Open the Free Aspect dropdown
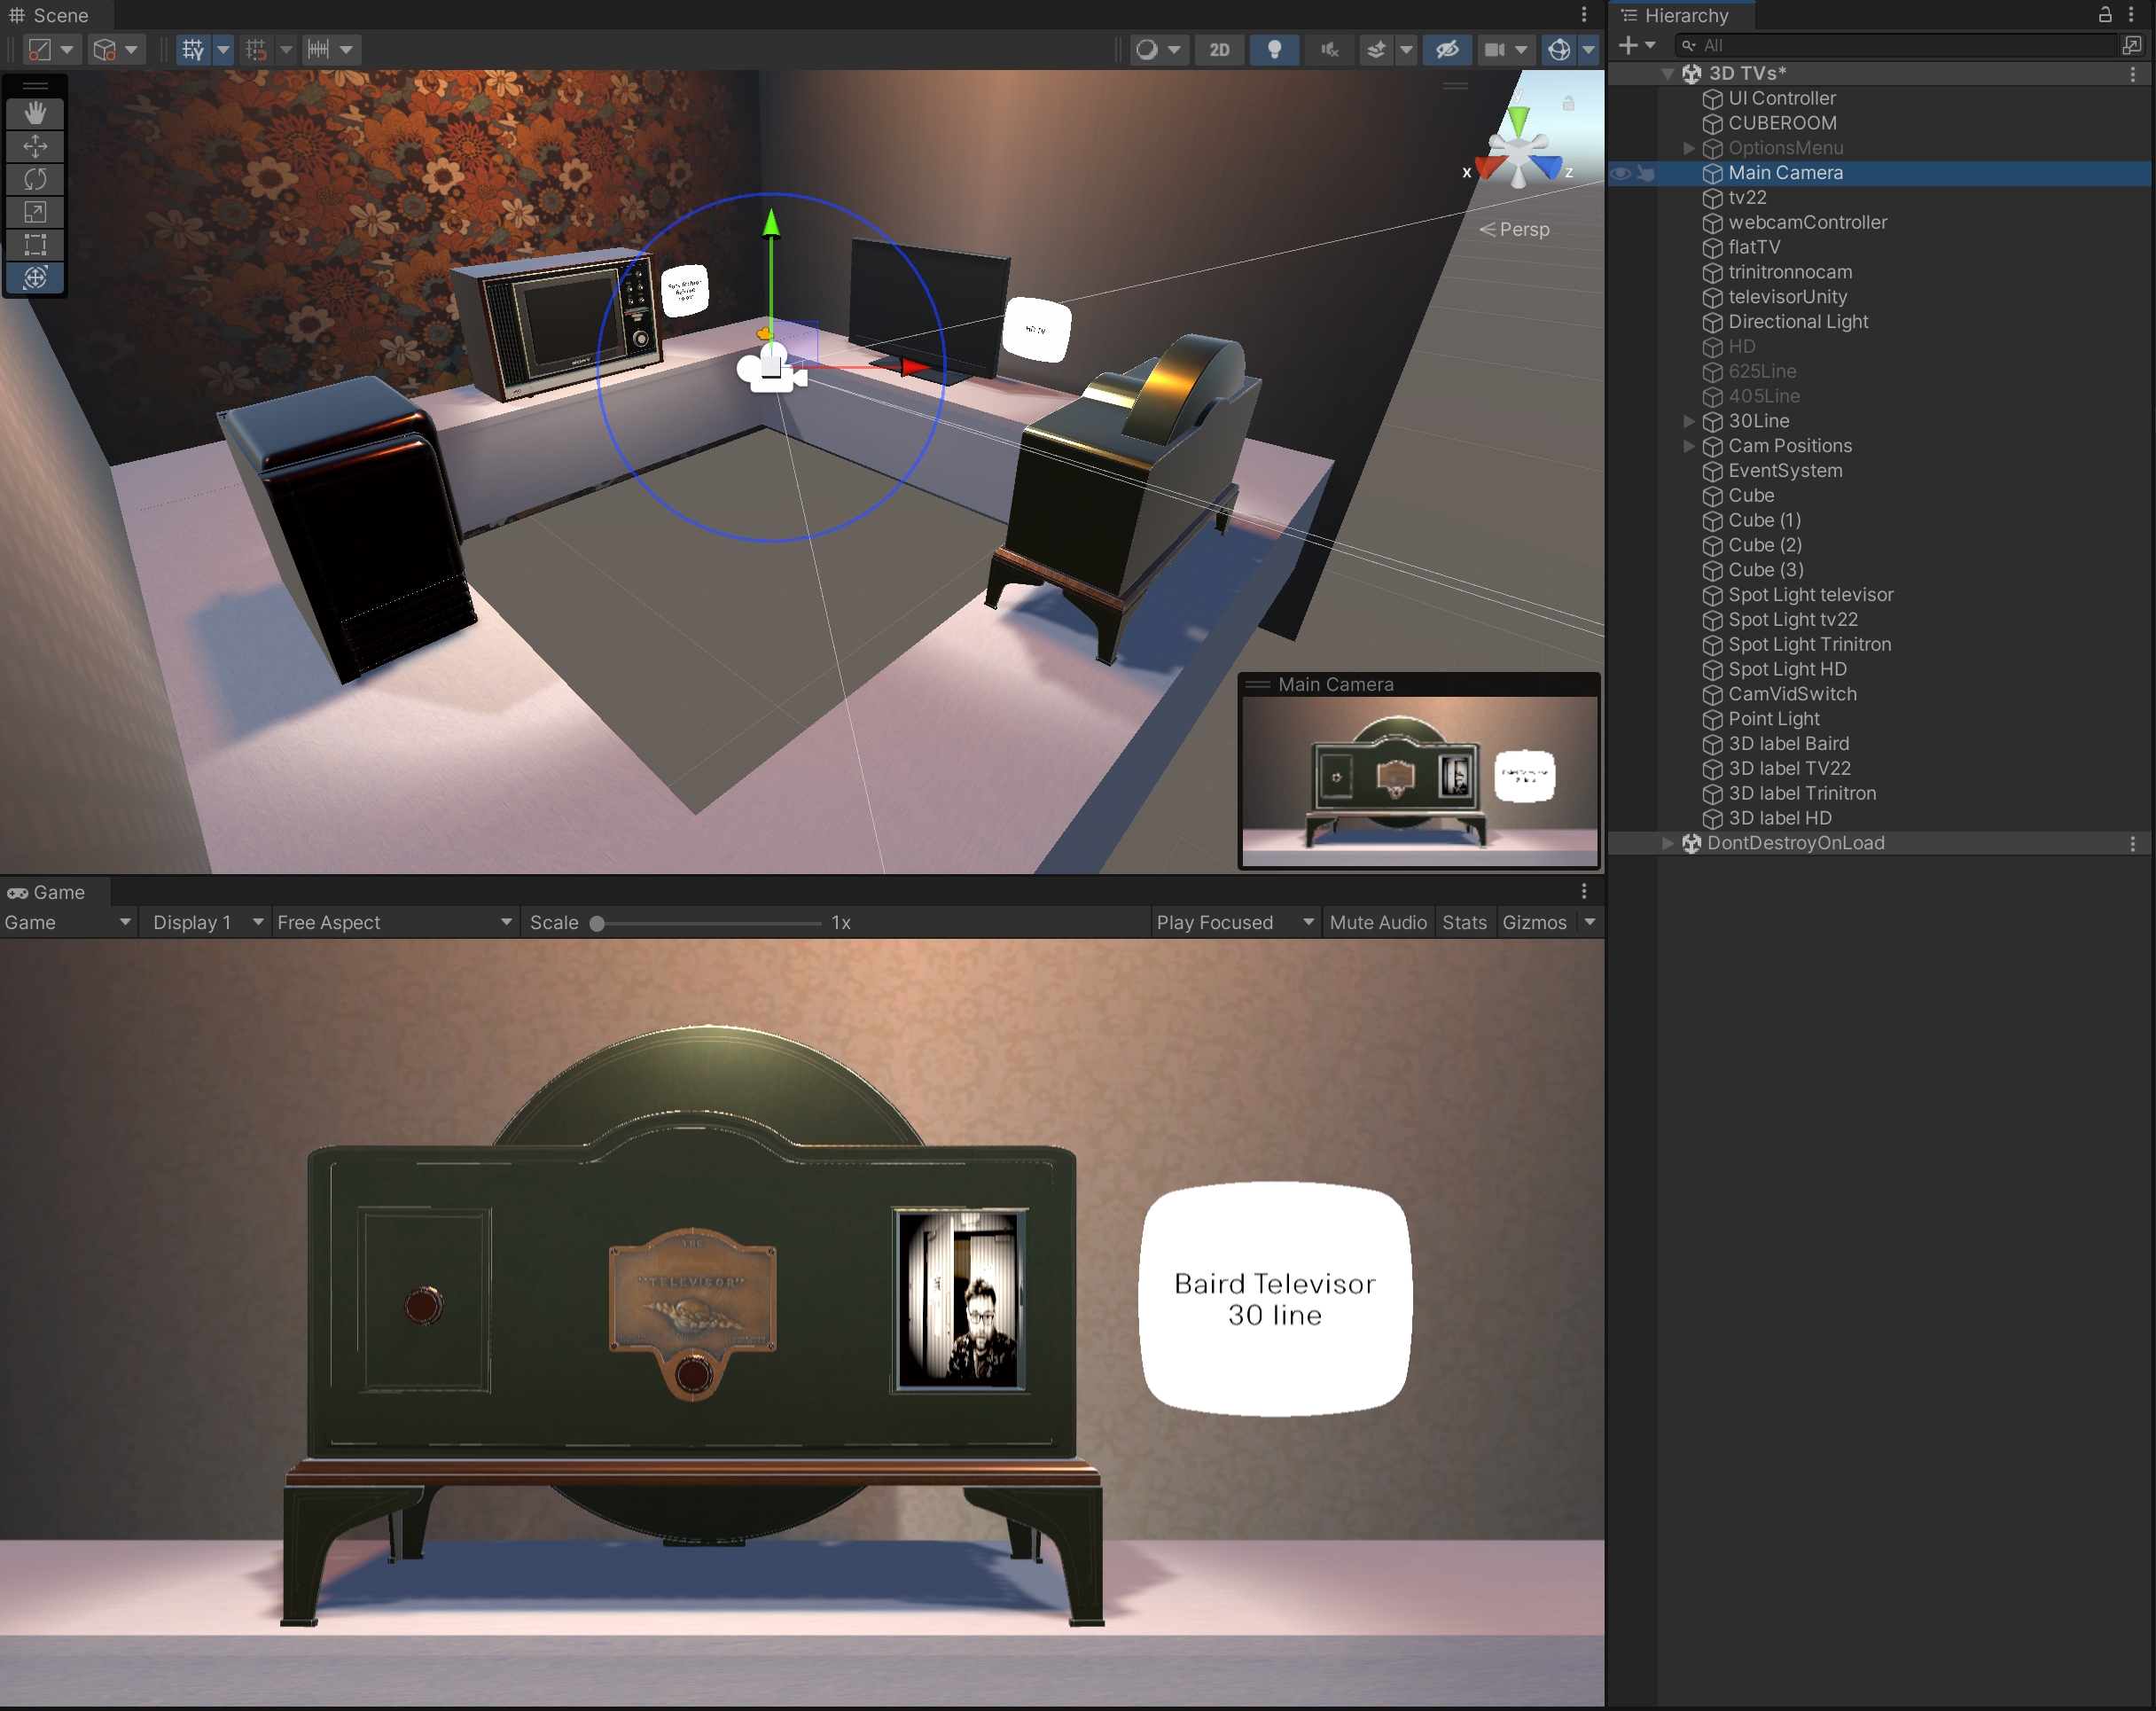 click(x=394, y=922)
